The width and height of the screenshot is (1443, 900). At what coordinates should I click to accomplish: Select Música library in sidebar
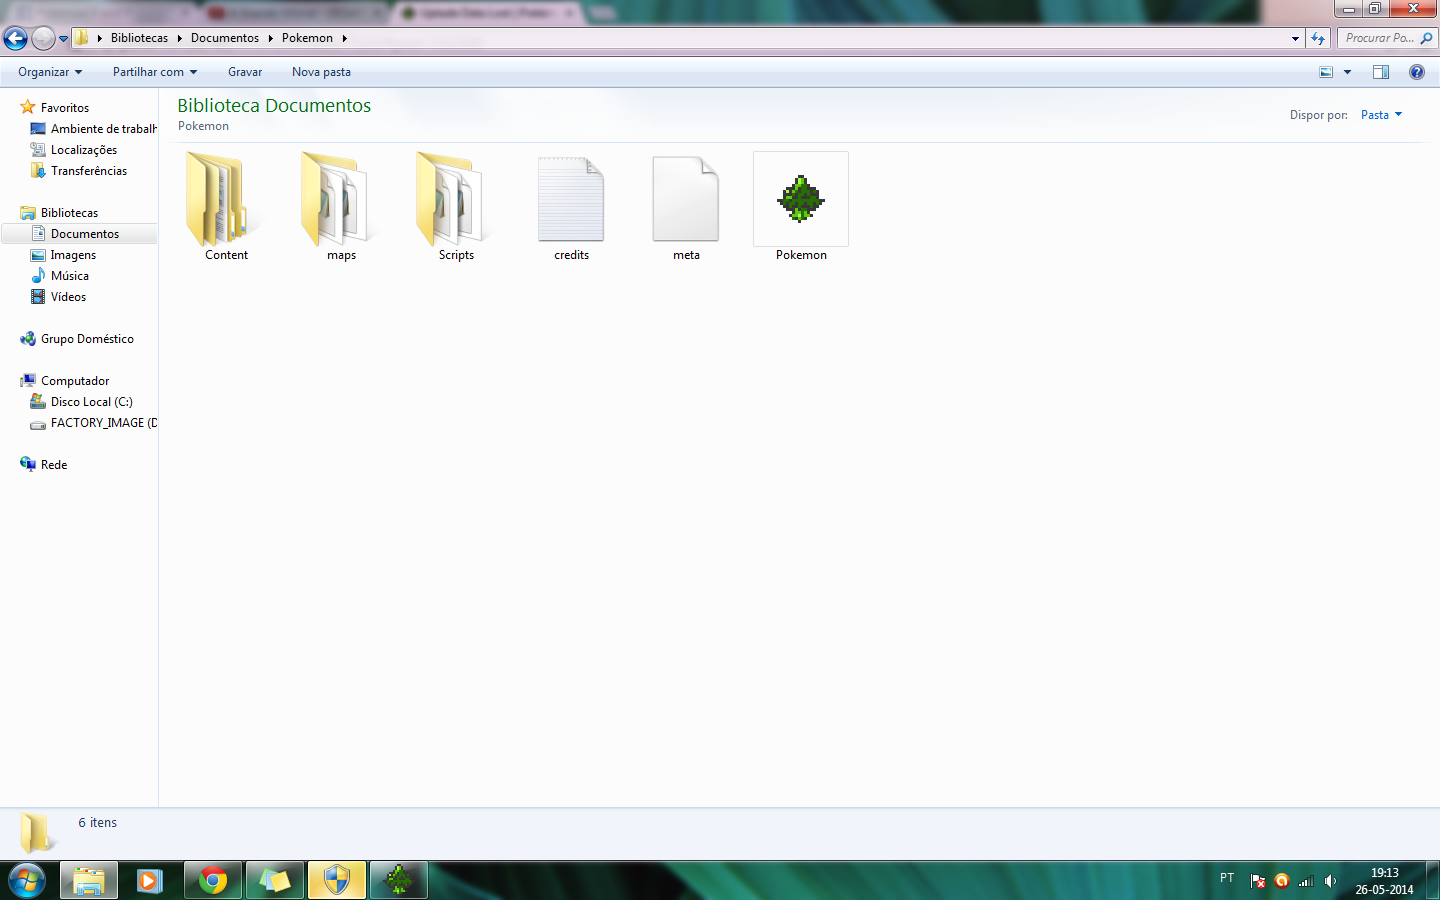(70, 276)
